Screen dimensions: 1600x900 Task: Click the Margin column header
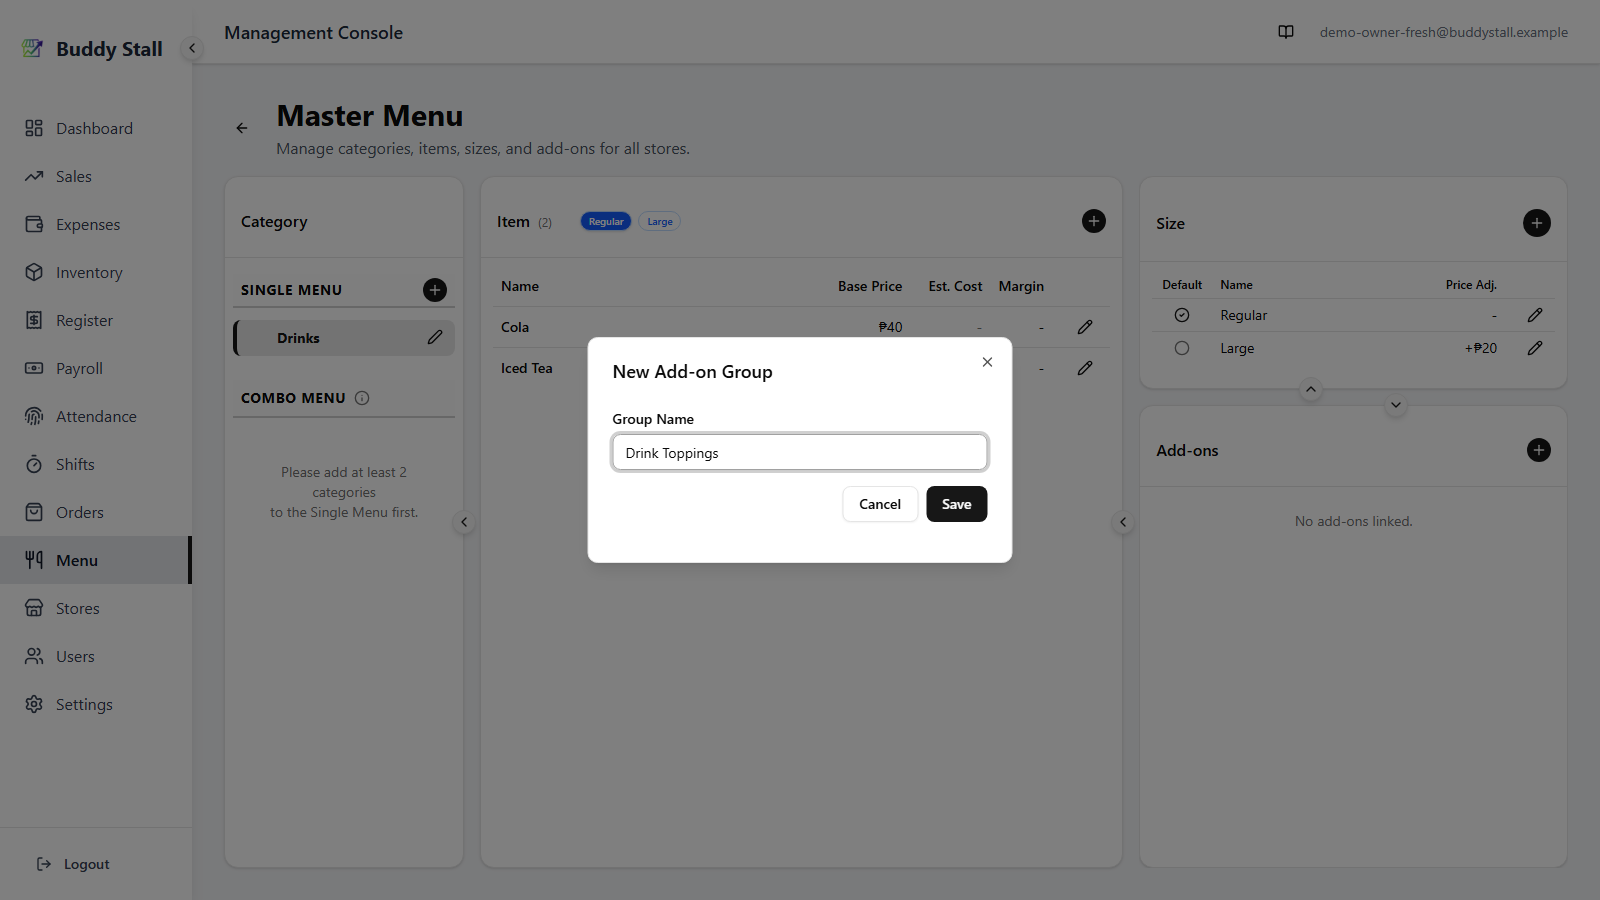pyautogui.click(x=1021, y=286)
